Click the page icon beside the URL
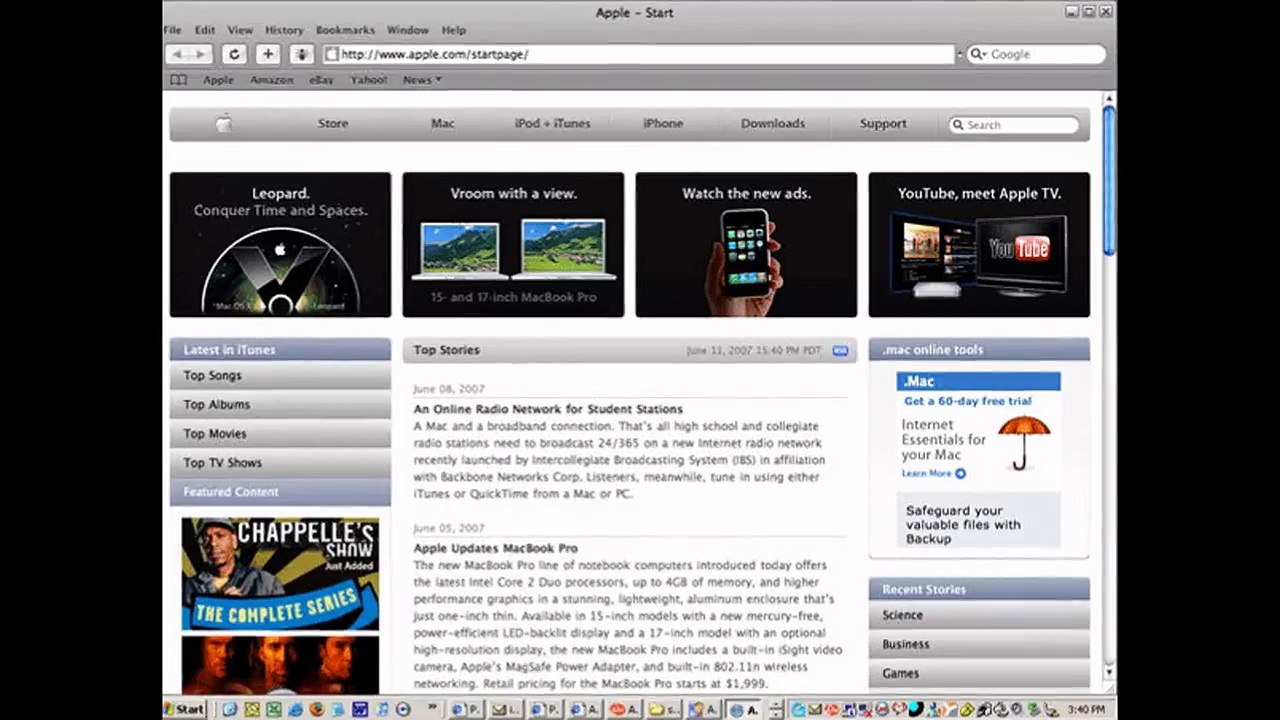The height and width of the screenshot is (720, 1280). [332, 54]
